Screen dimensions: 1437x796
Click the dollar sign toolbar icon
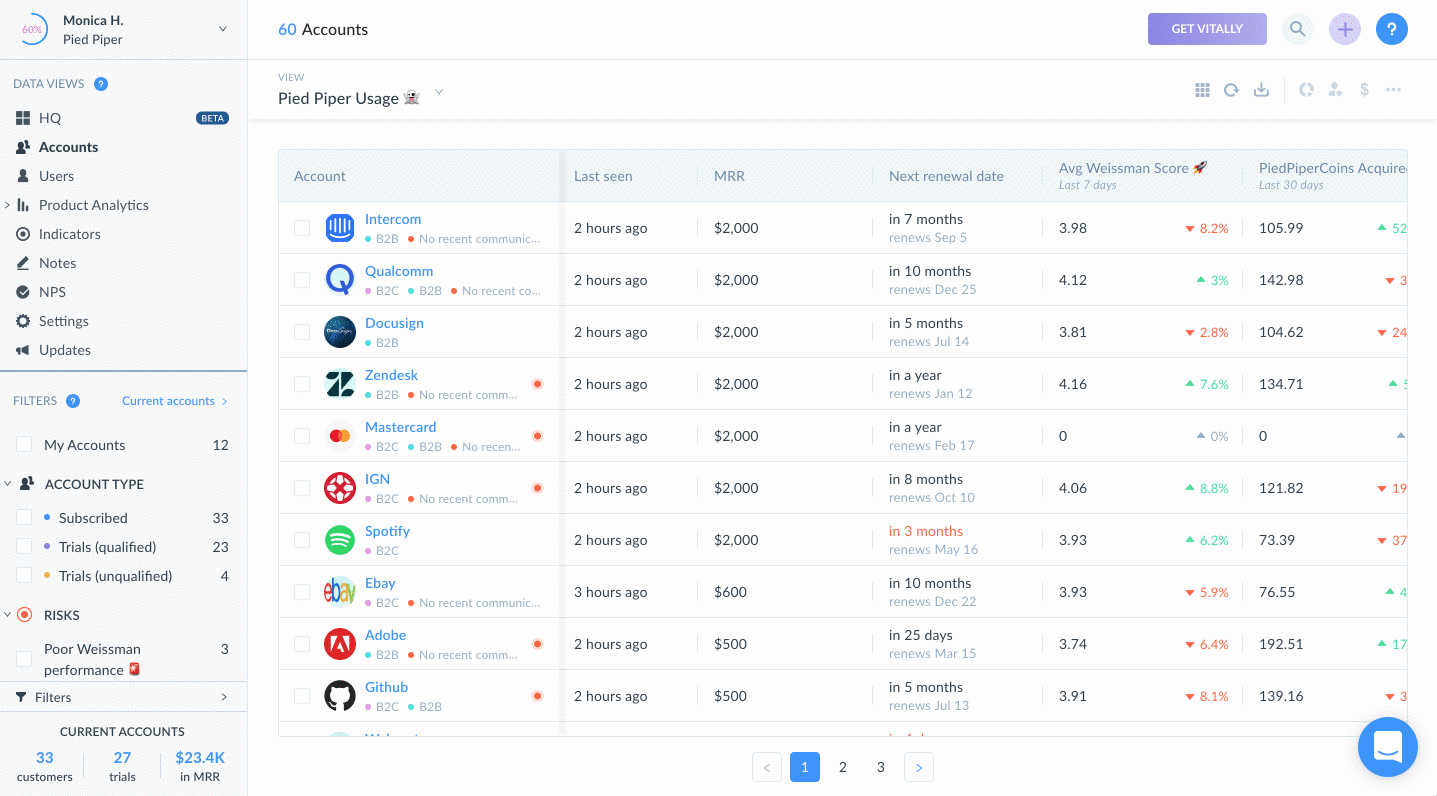point(1364,90)
